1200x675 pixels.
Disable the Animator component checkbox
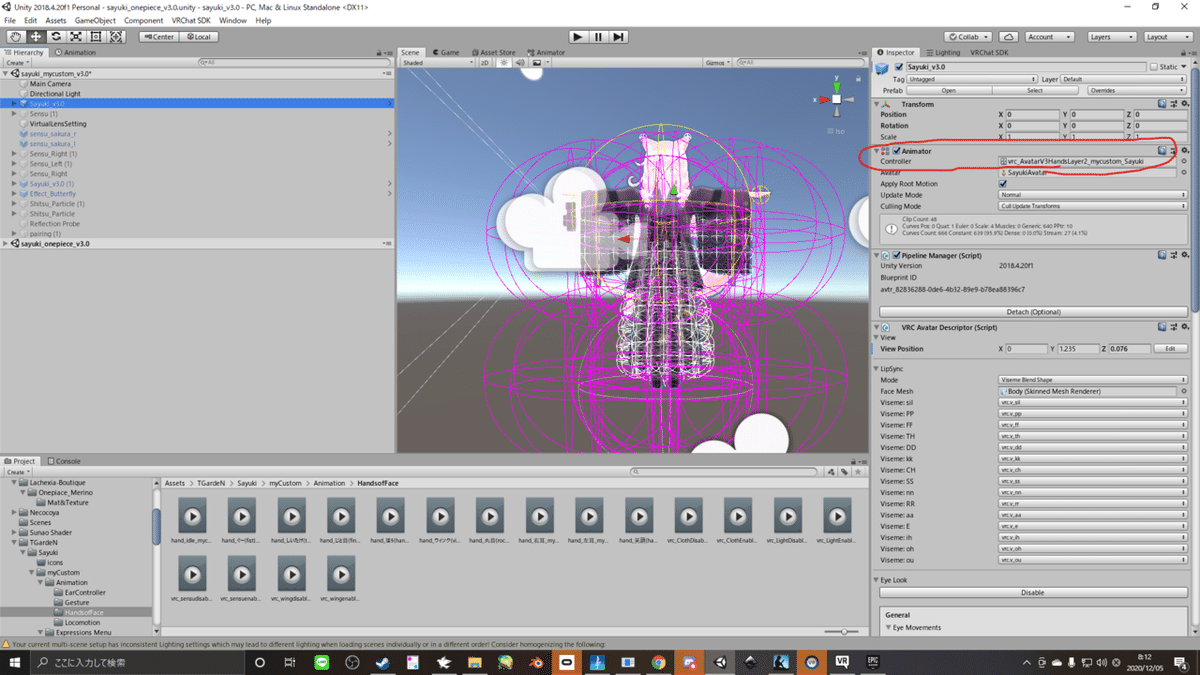[x=897, y=151]
